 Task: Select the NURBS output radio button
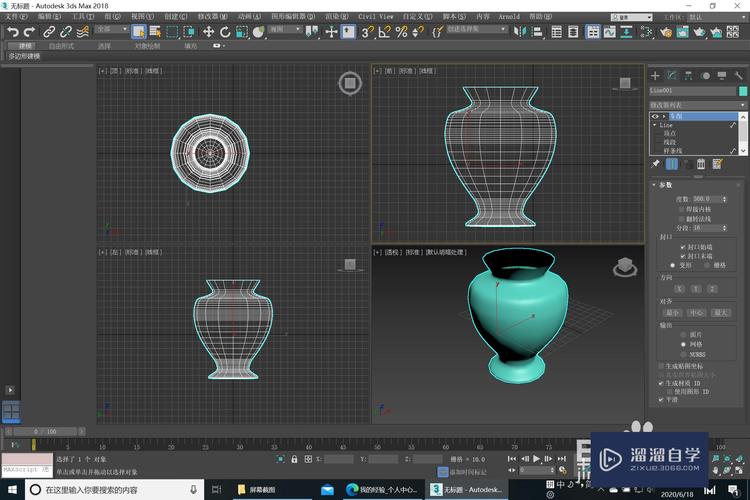click(685, 354)
